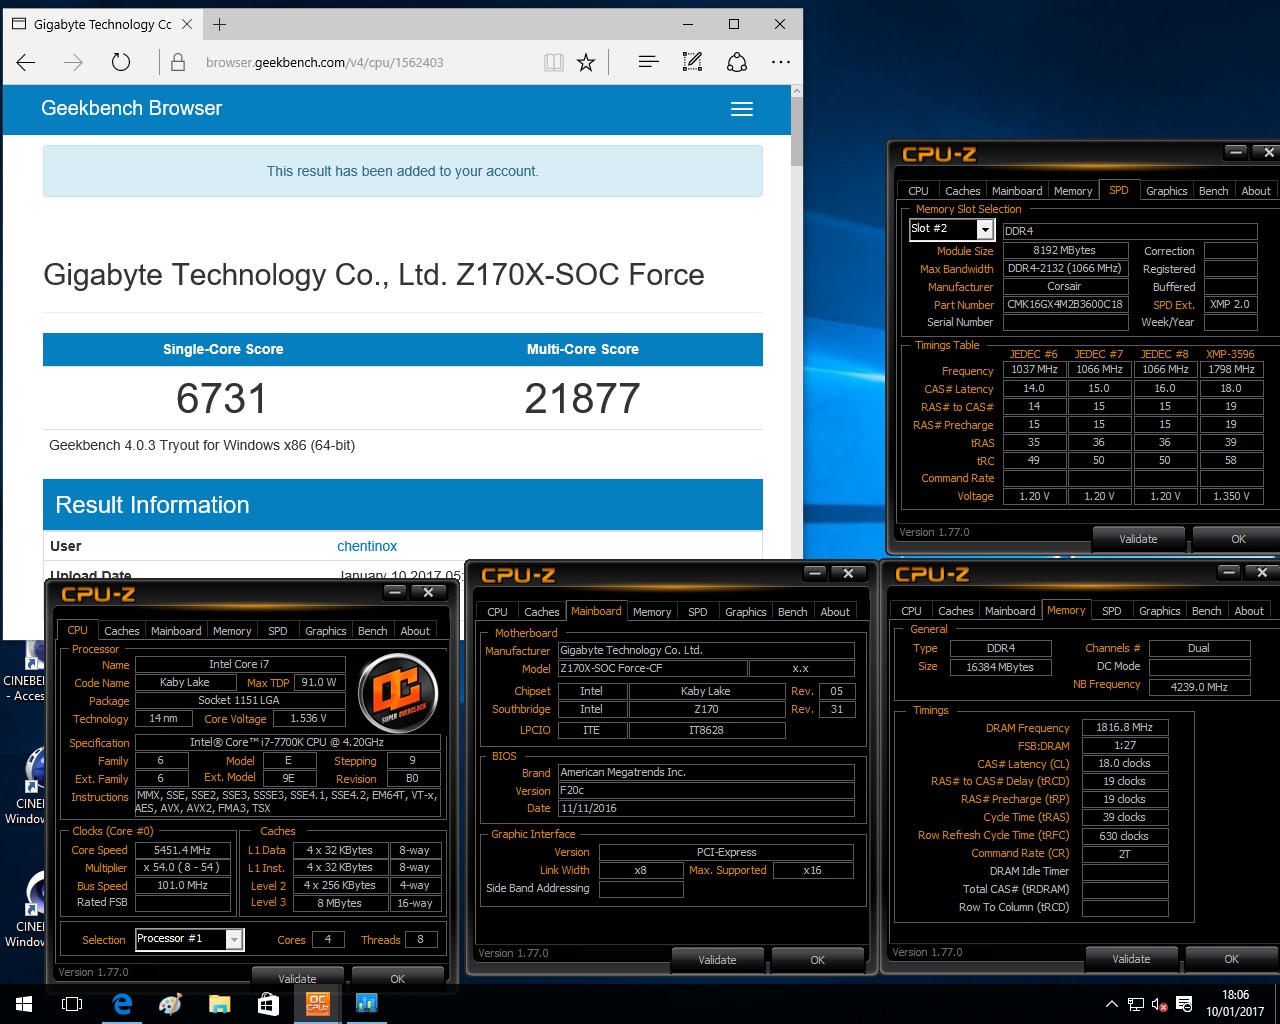1280x1024 pixels.
Task: Open Geekbench Browser hamburger menu
Action: (x=742, y=109)
